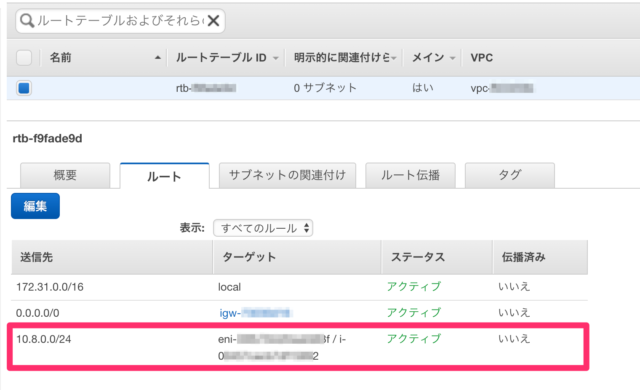Switch to サブネットの関連付け tab

287,175
